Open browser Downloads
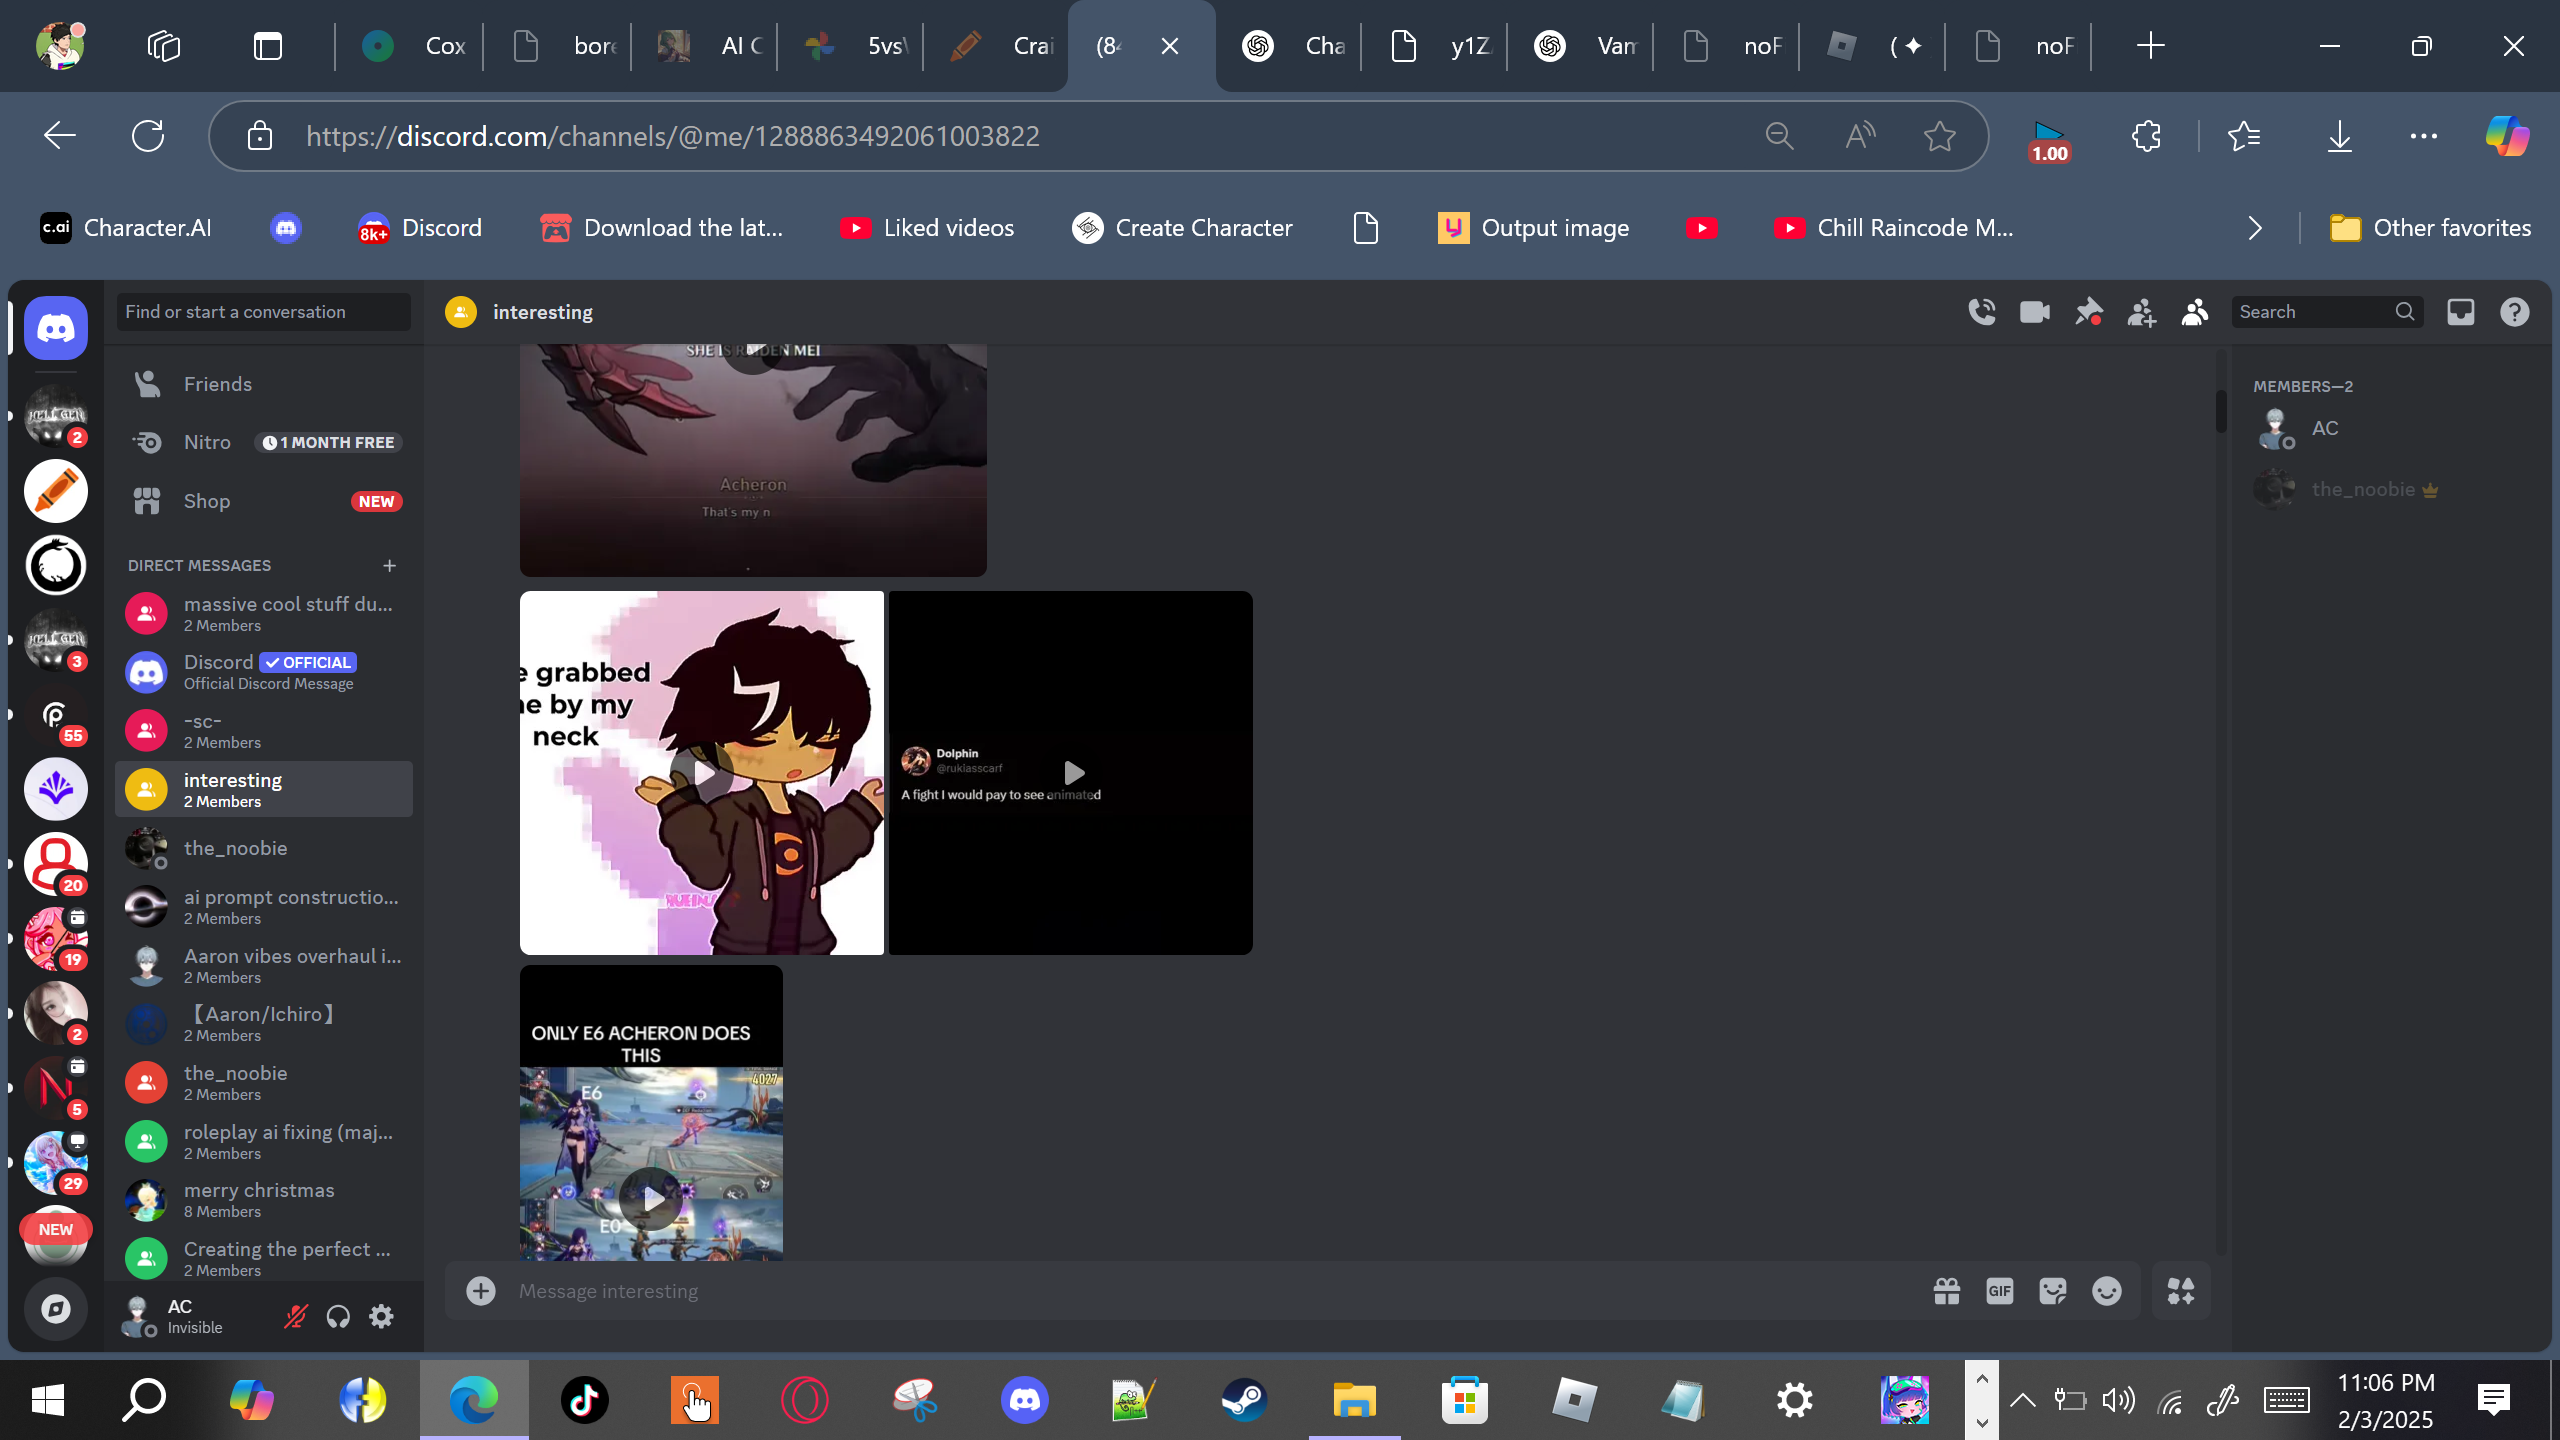Screen dimensions: 2560x1440 (2339, 136)
